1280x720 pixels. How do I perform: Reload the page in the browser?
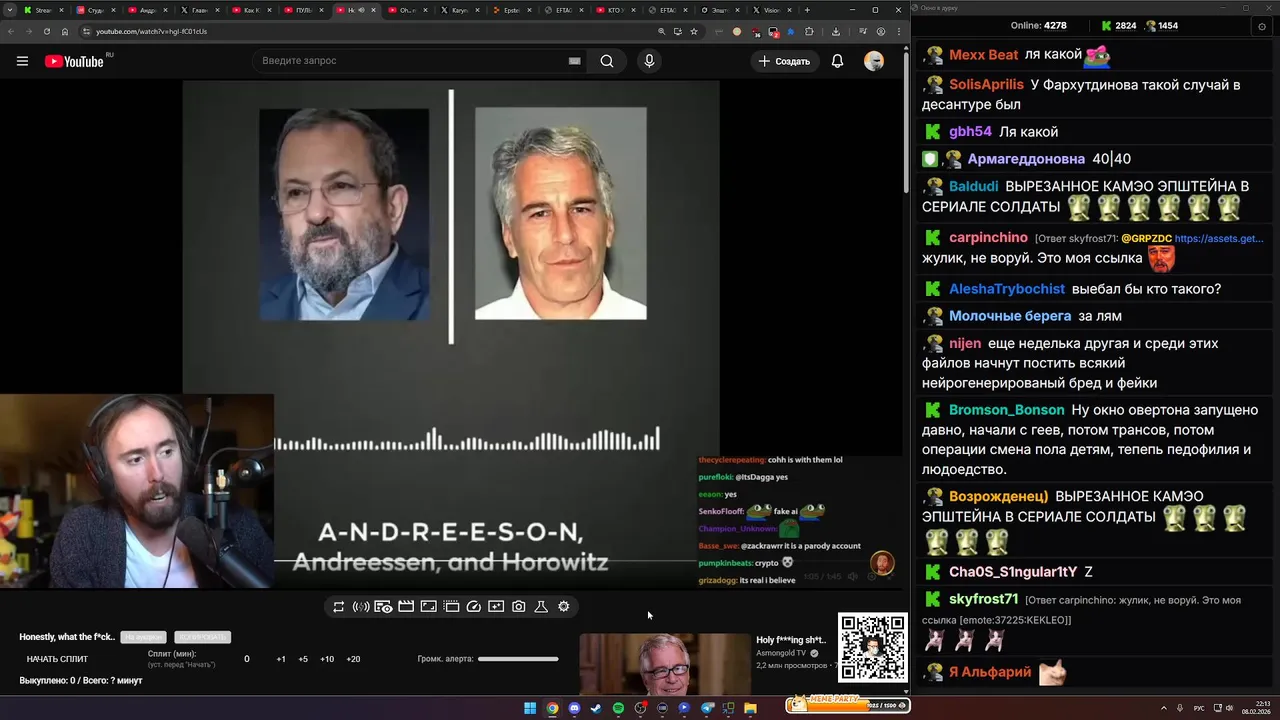pyautogui.click(x=46, y=31)
